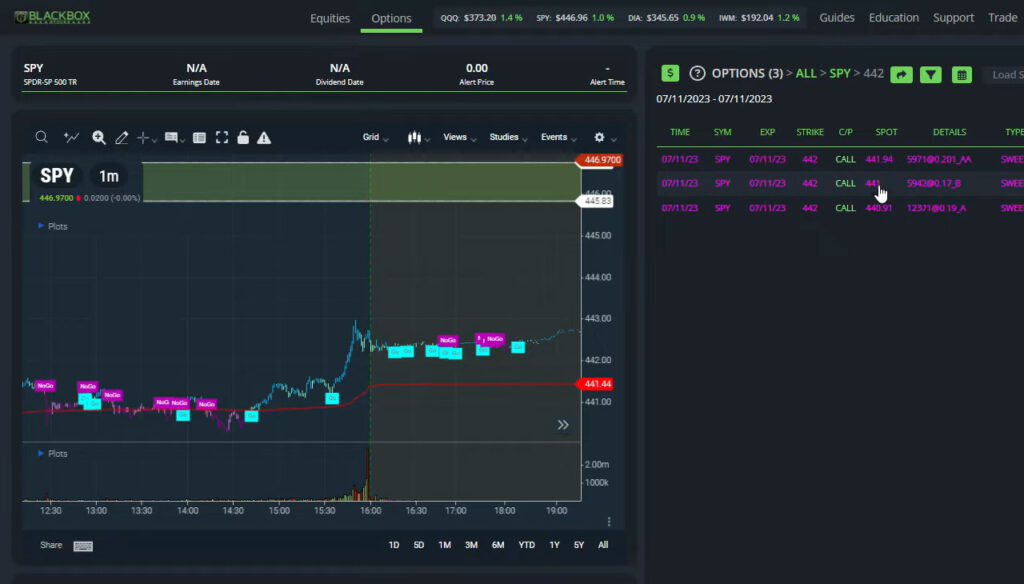The height and width of the screenshot is (584, 1024).
Task: Open the Studies dropdown
Action: [x=507, y=138]
